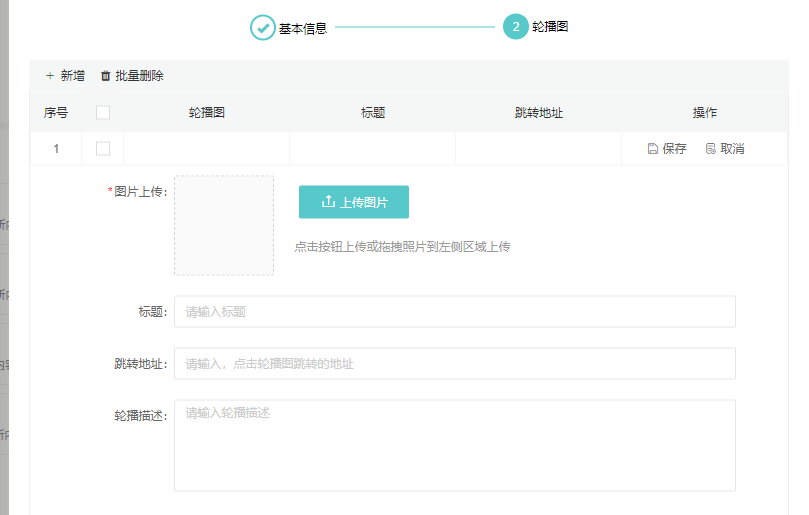Click the 上传图片 upload button
Image resolution: width=809 pixels, height=515 pixels.
coord(354,202)
